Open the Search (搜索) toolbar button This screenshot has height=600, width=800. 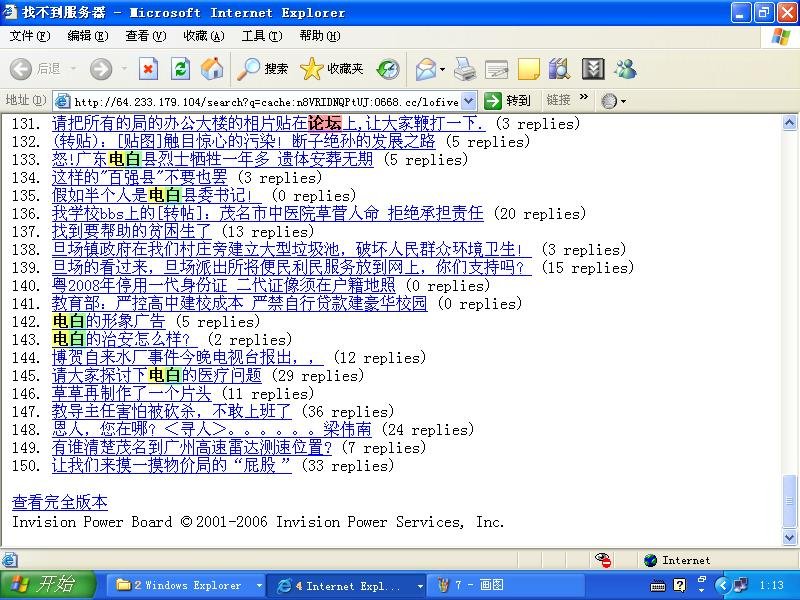pyautogui.click(x=263, y=69)
